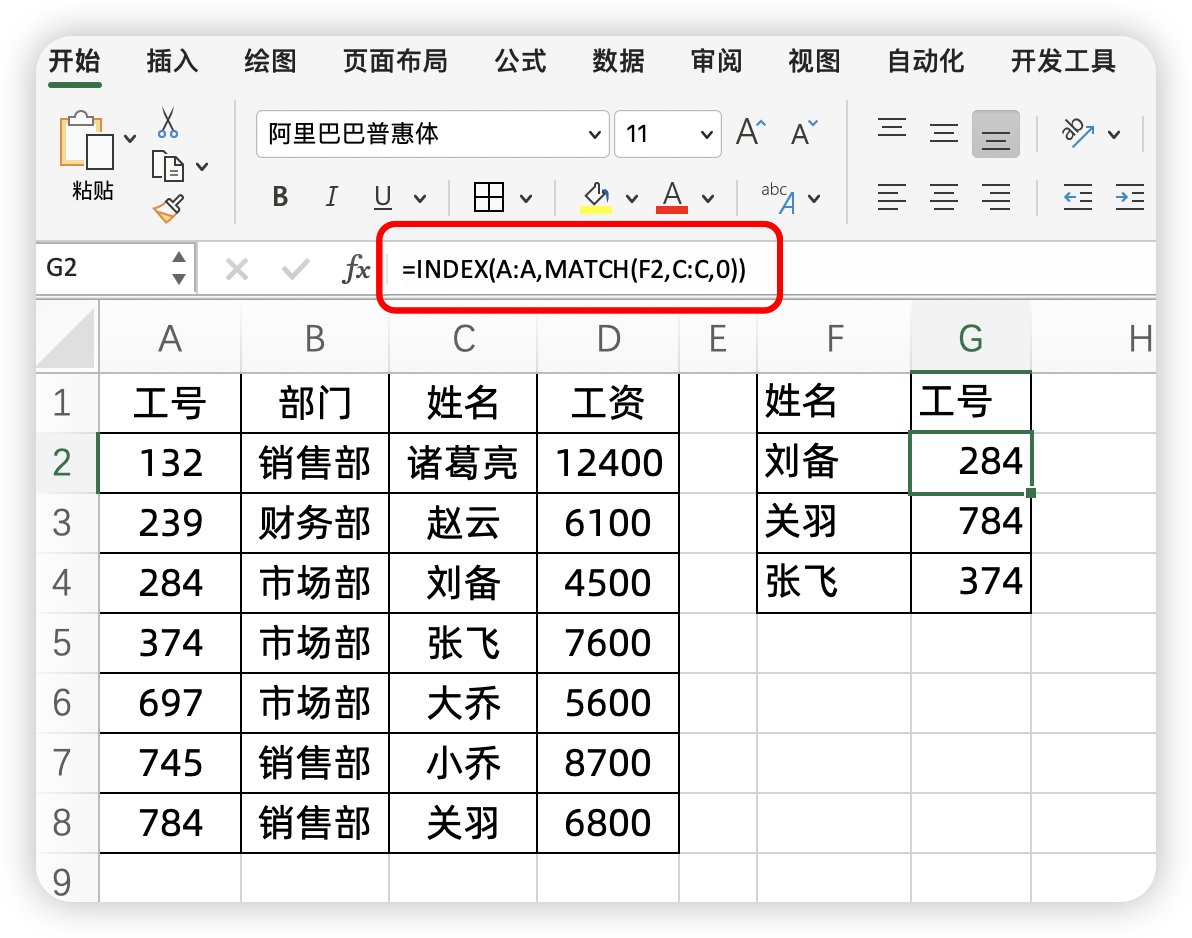
Task: Open the 自动化 tab
Action: [x=926, y=62]
